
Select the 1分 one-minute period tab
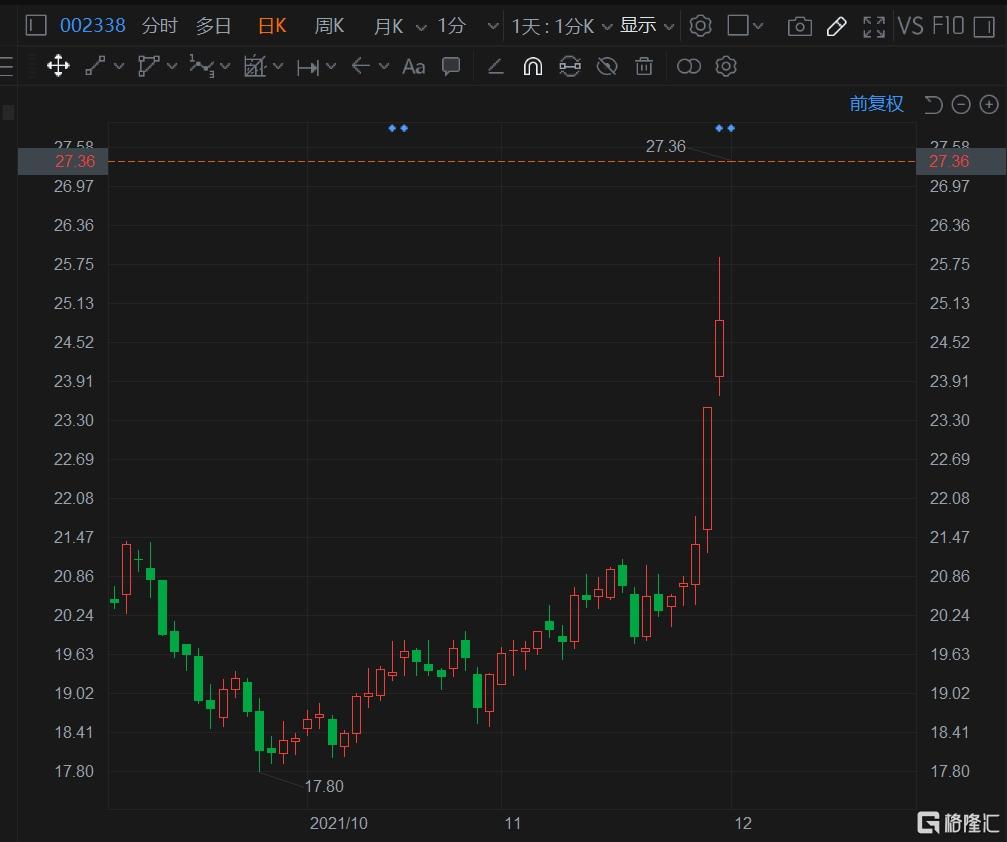tap(451, 26)
